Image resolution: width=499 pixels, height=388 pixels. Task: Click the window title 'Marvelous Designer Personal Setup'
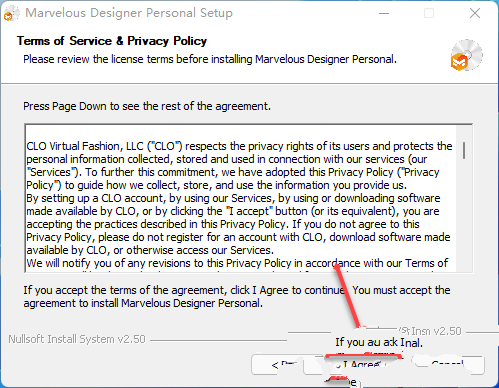click(129, 13)
